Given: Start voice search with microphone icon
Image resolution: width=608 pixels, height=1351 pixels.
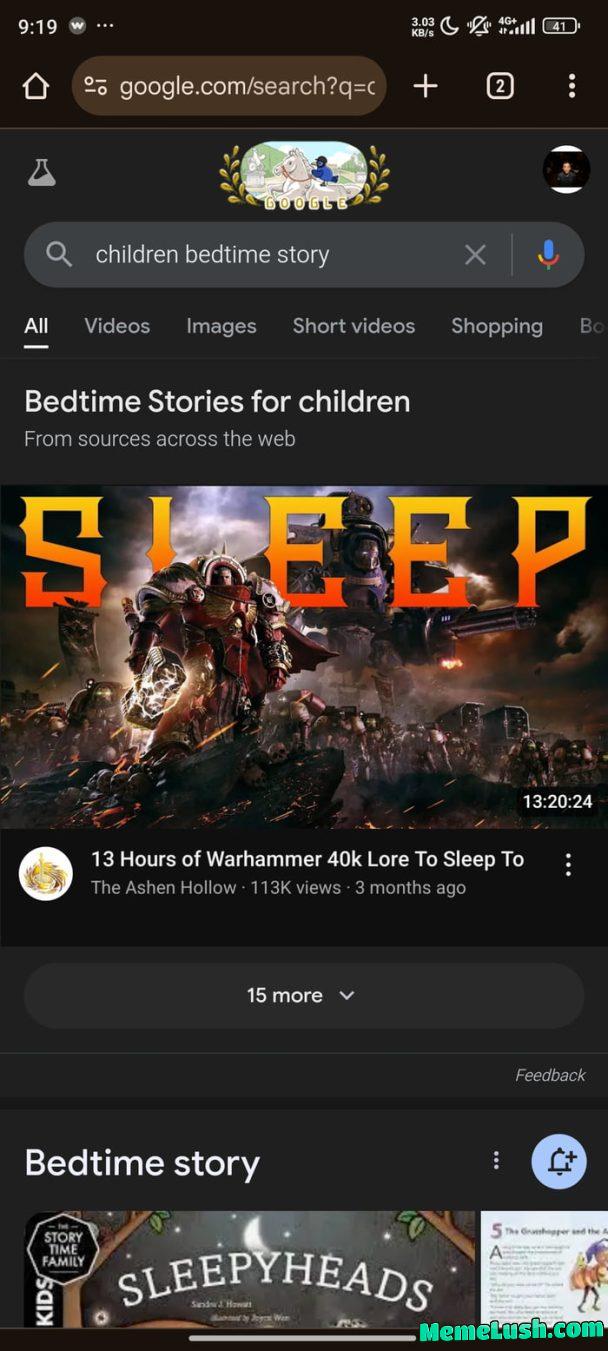Looking at the screenshot, I should (547, 255).
